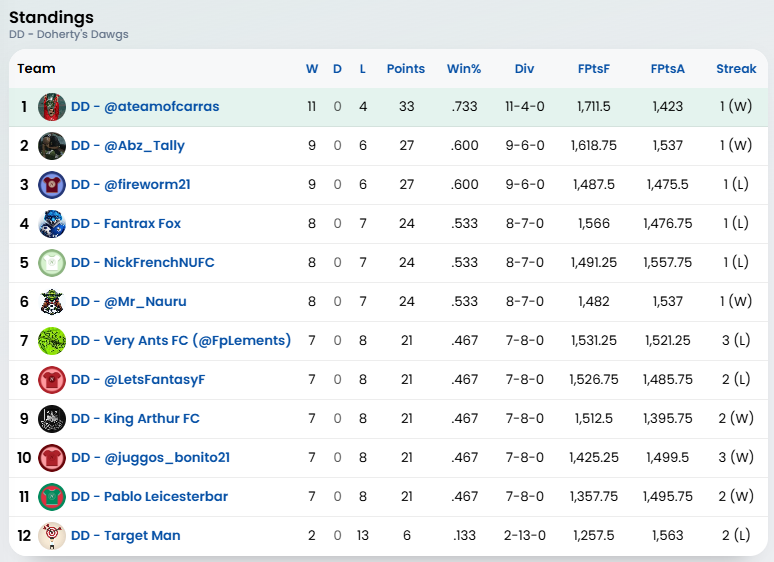Open the DD - @Mr_Nauru team link
774x562 pixels.
point(129,301)
